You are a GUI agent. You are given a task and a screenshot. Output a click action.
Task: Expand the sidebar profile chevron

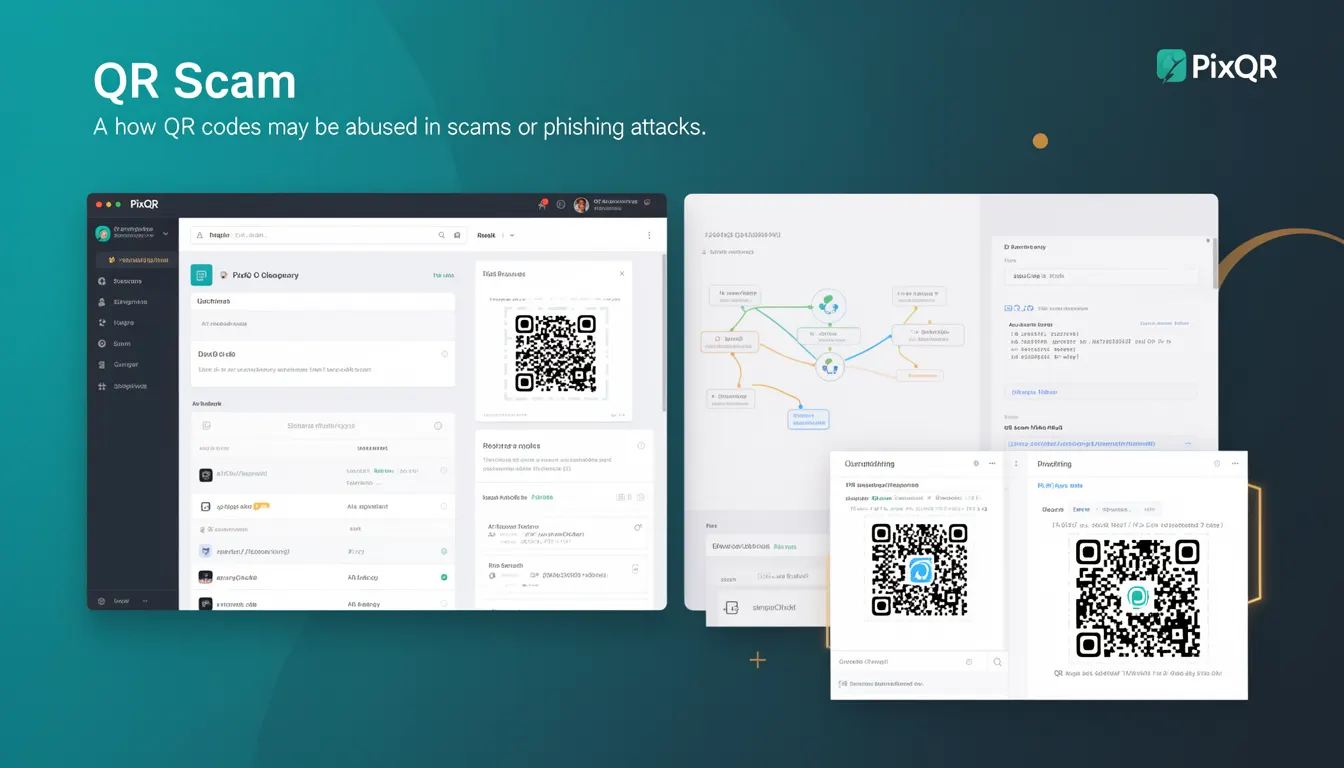click(x=165, y=233)
